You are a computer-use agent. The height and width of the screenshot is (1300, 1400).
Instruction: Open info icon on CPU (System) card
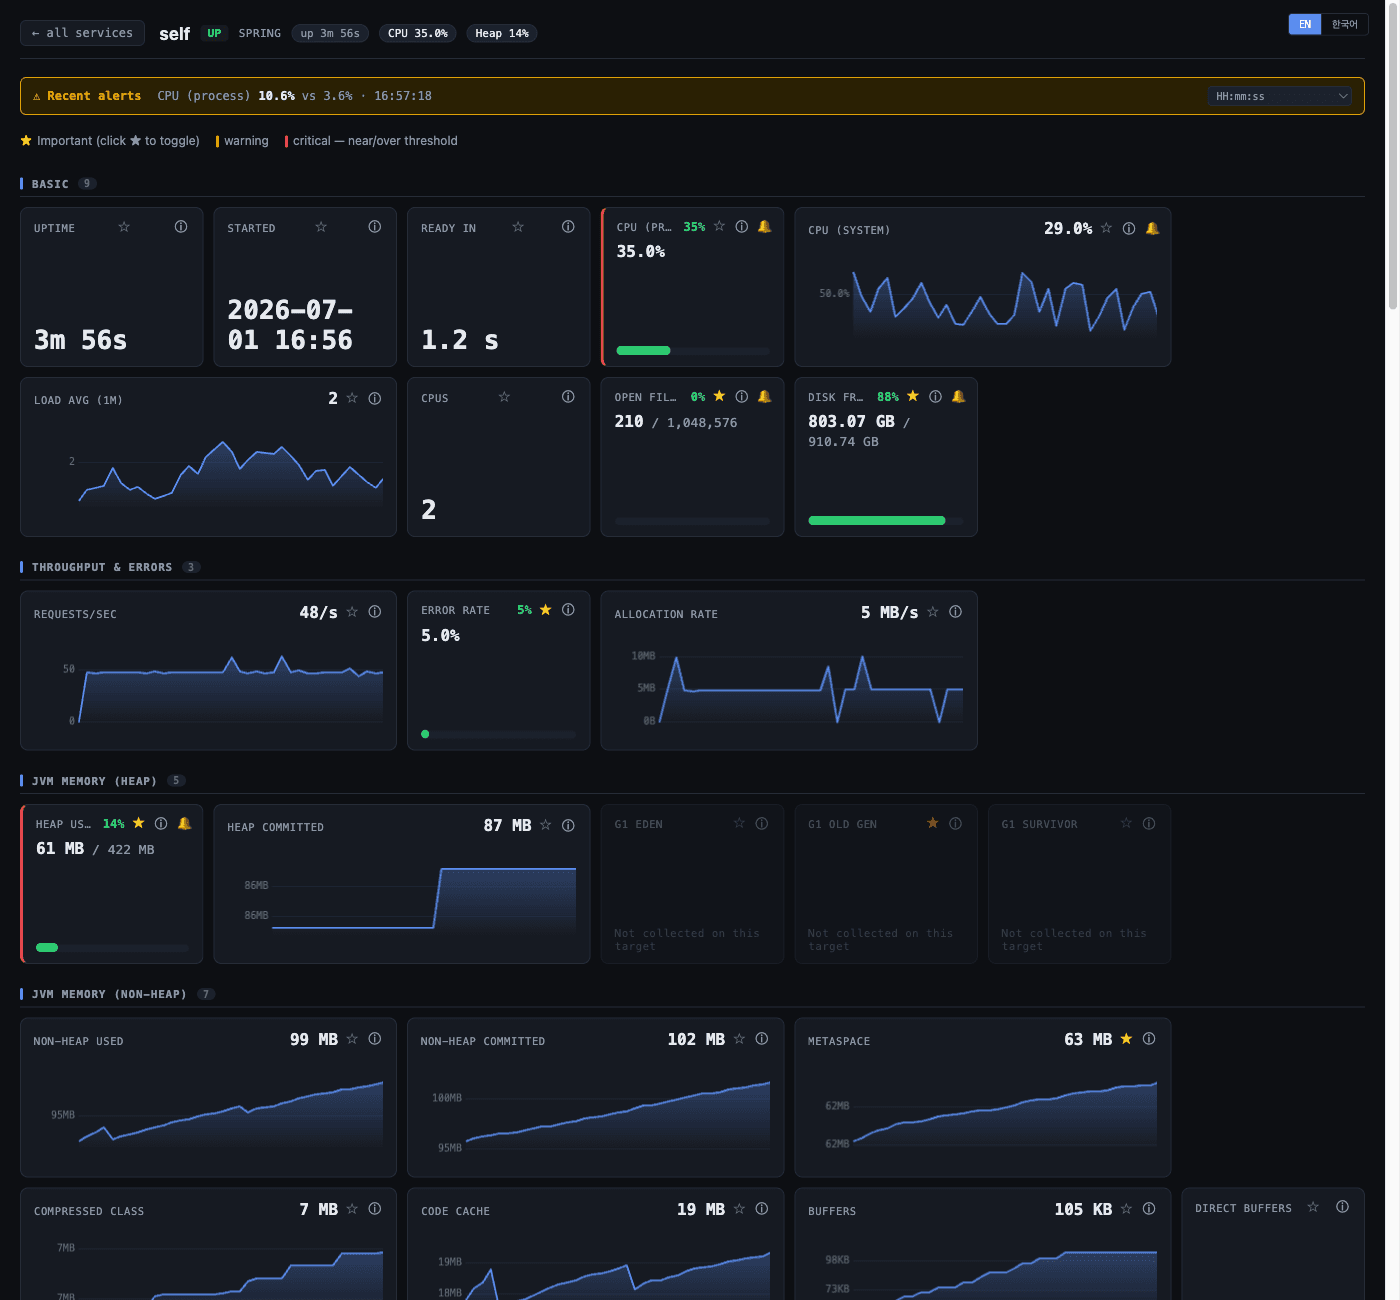[x=1129, y=229]
